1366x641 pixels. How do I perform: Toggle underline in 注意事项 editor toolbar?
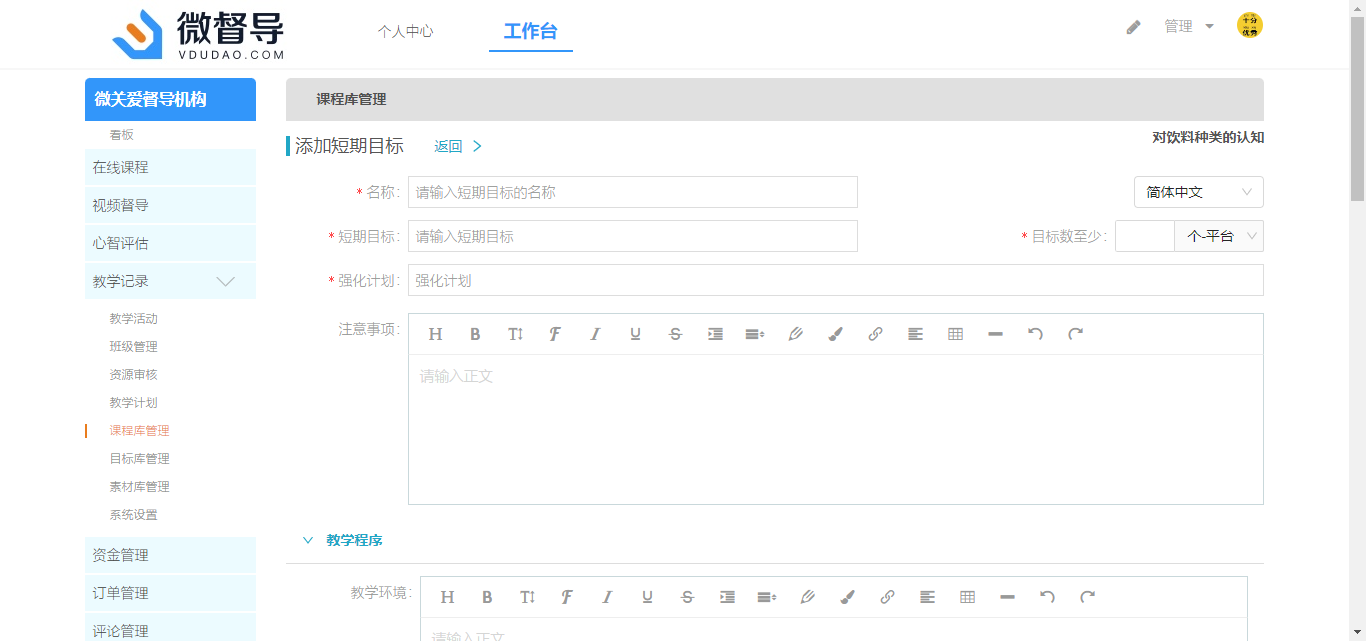[x=635, y=334]
